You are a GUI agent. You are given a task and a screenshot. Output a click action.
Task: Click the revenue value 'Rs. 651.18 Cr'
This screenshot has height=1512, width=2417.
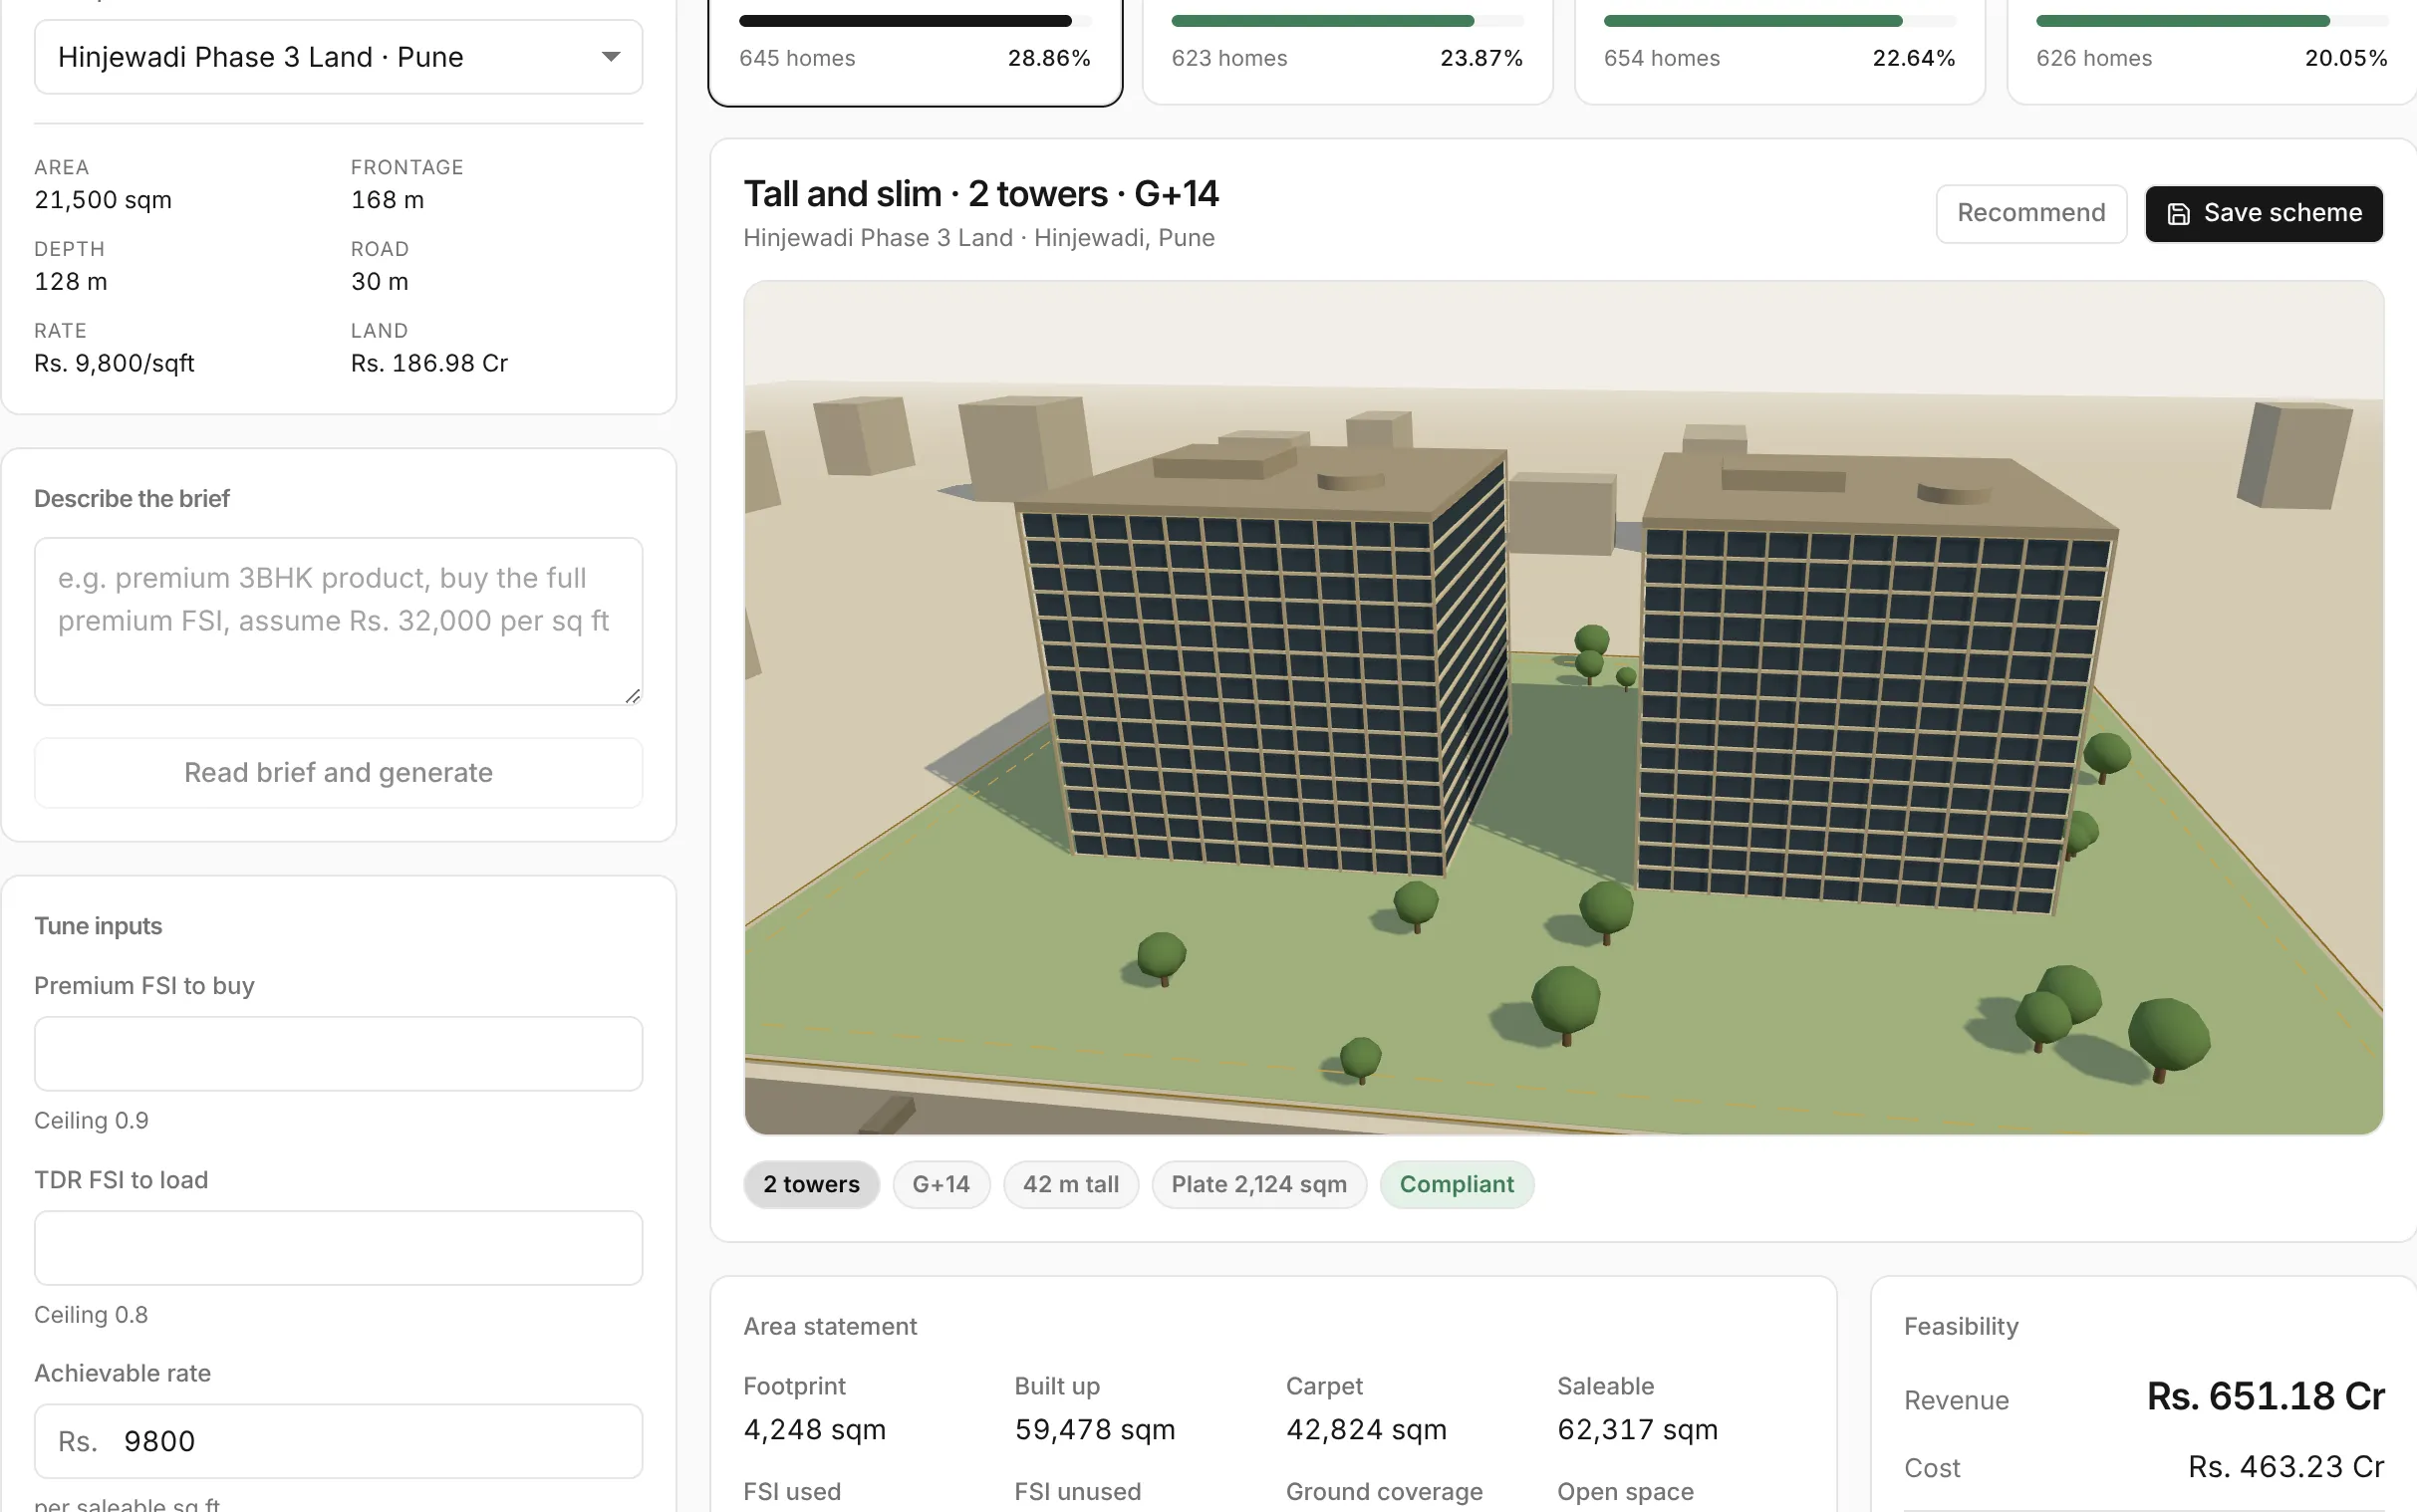(2265, 1397)
